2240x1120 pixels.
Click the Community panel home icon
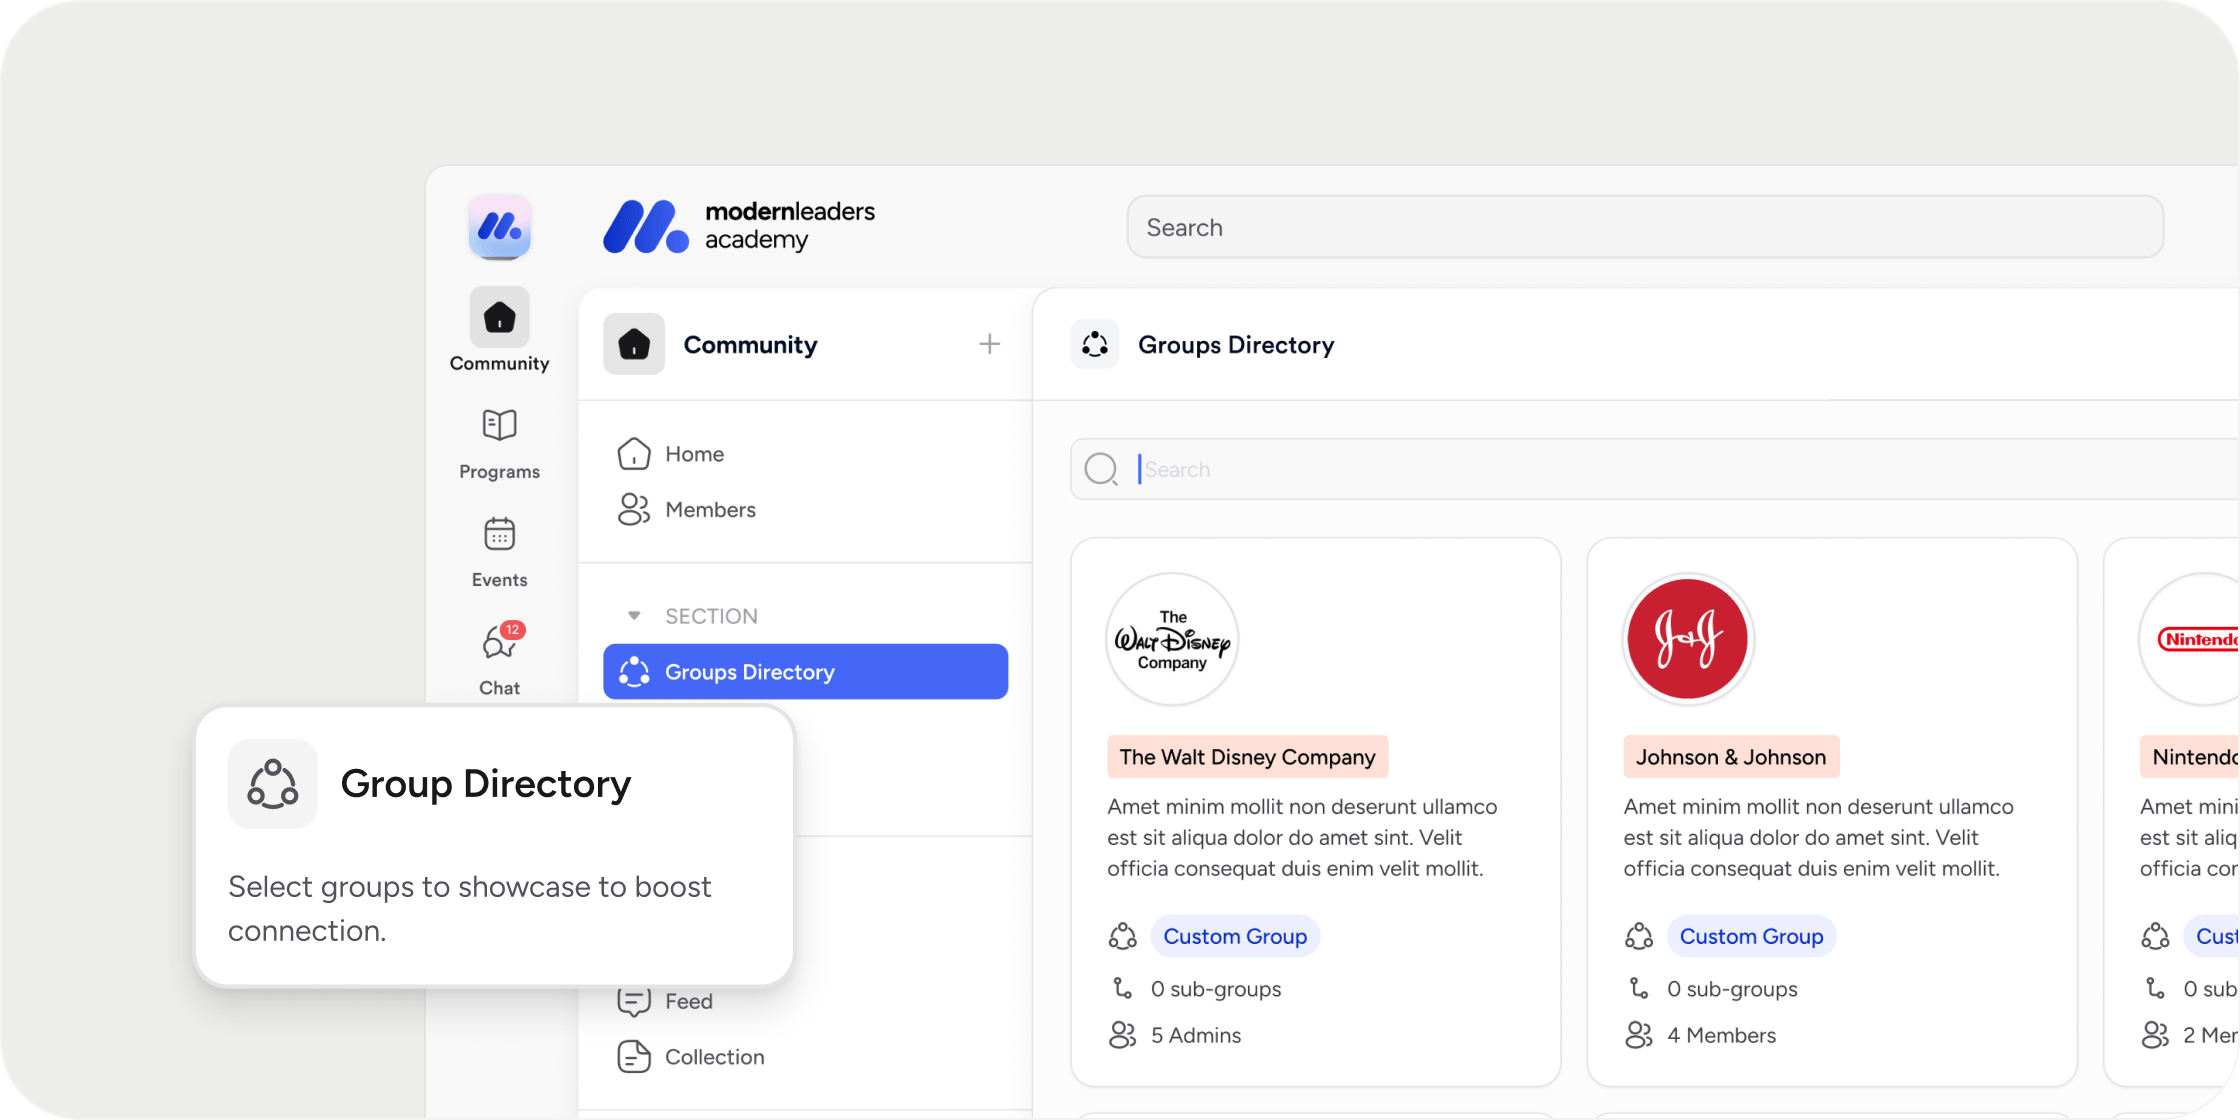point(634,344)
